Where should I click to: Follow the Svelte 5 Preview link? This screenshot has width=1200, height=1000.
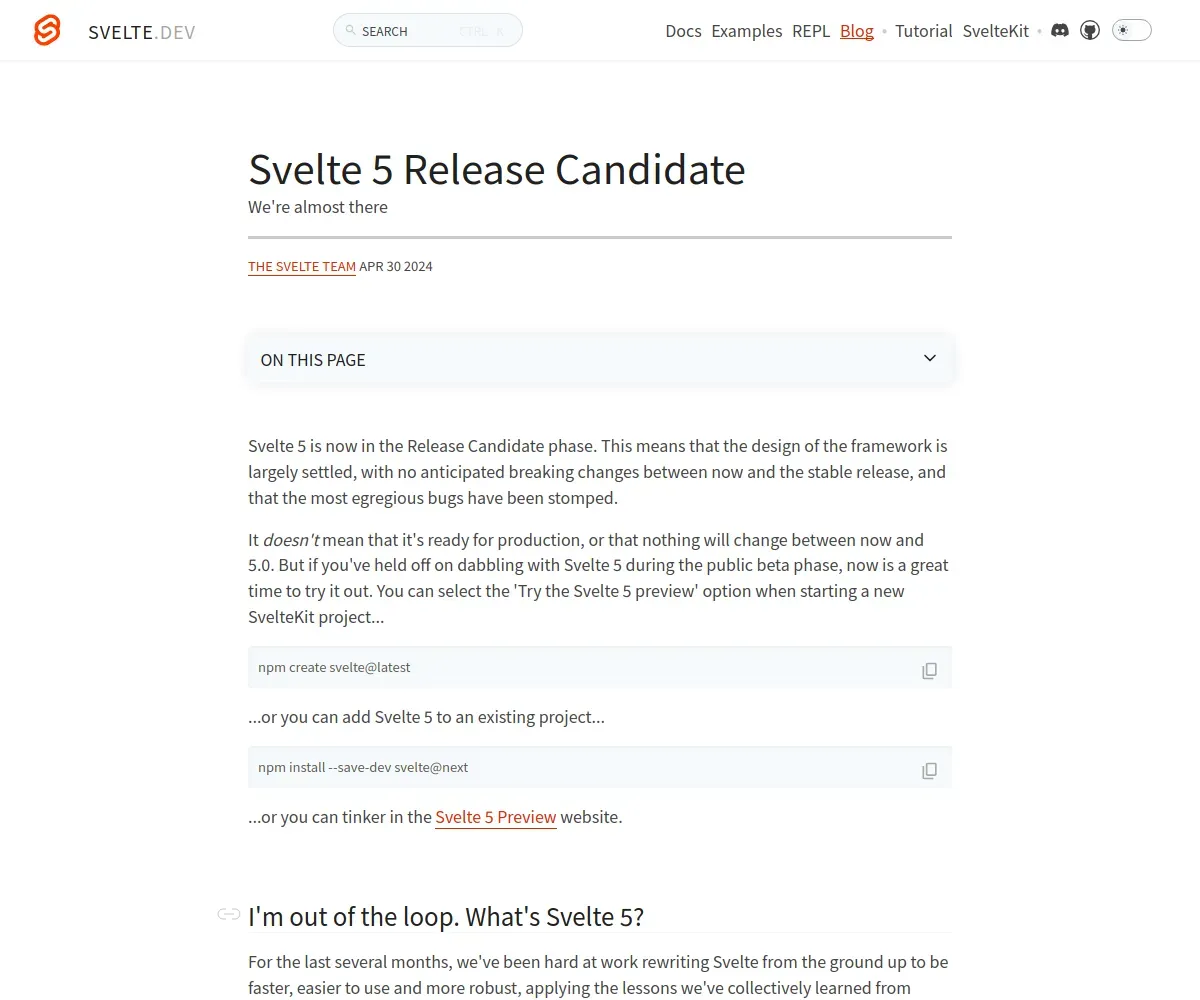(x=495, y=817)
